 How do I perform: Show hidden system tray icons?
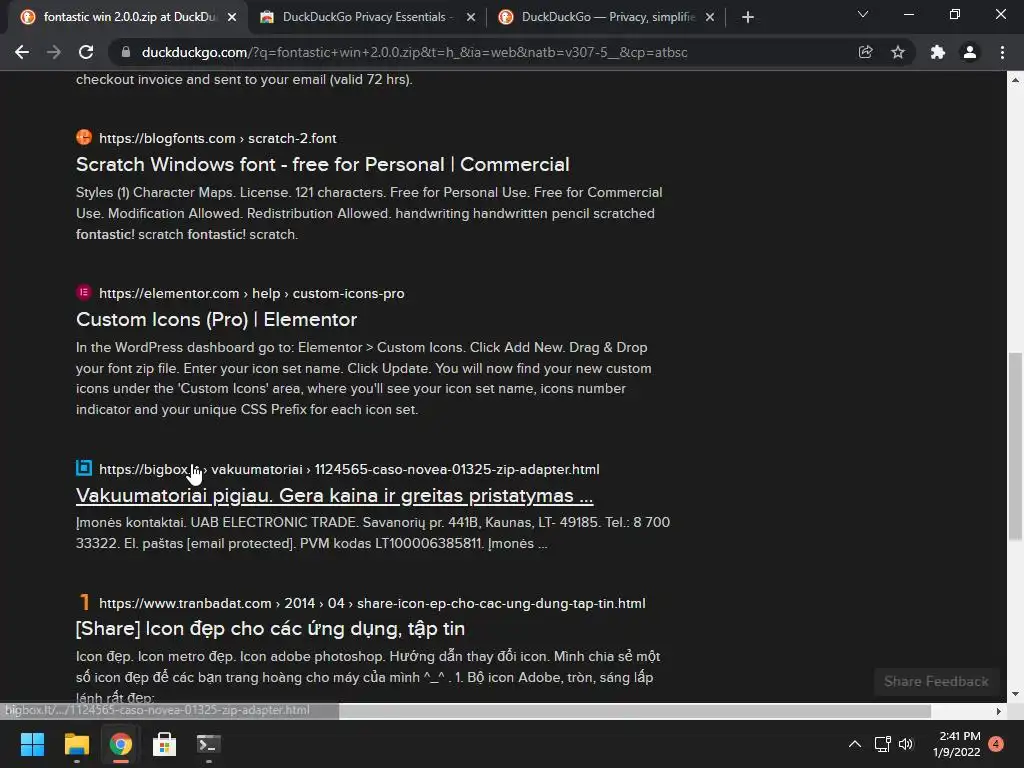tap(855, 744)
